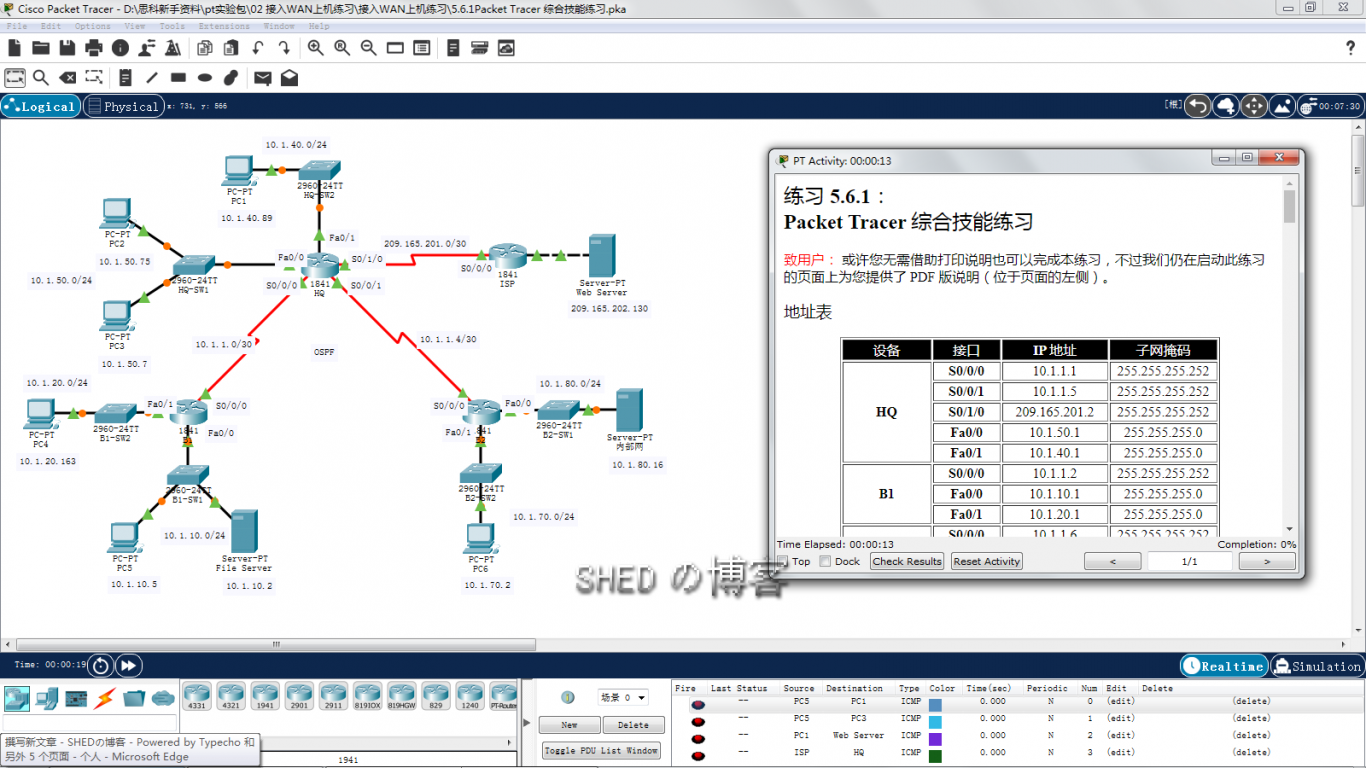Click the New scenario button
The height and width of the screenshot is (768, 1366).
click(569, 725)
